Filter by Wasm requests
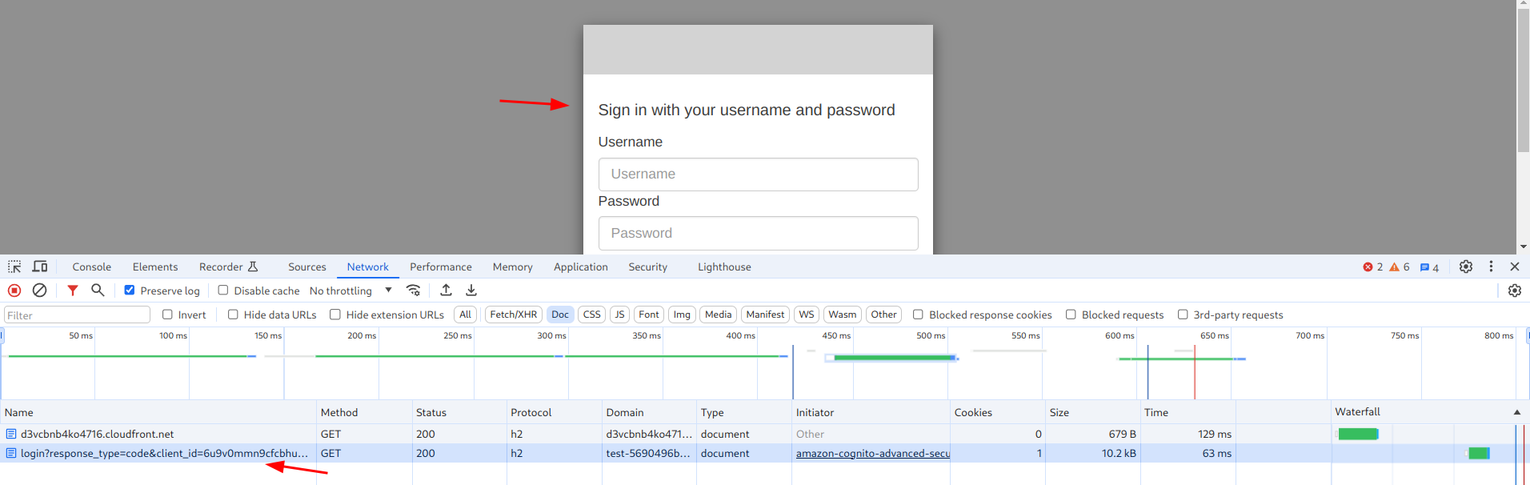This screenshot has width=1530, height=485. pos(842,315)
